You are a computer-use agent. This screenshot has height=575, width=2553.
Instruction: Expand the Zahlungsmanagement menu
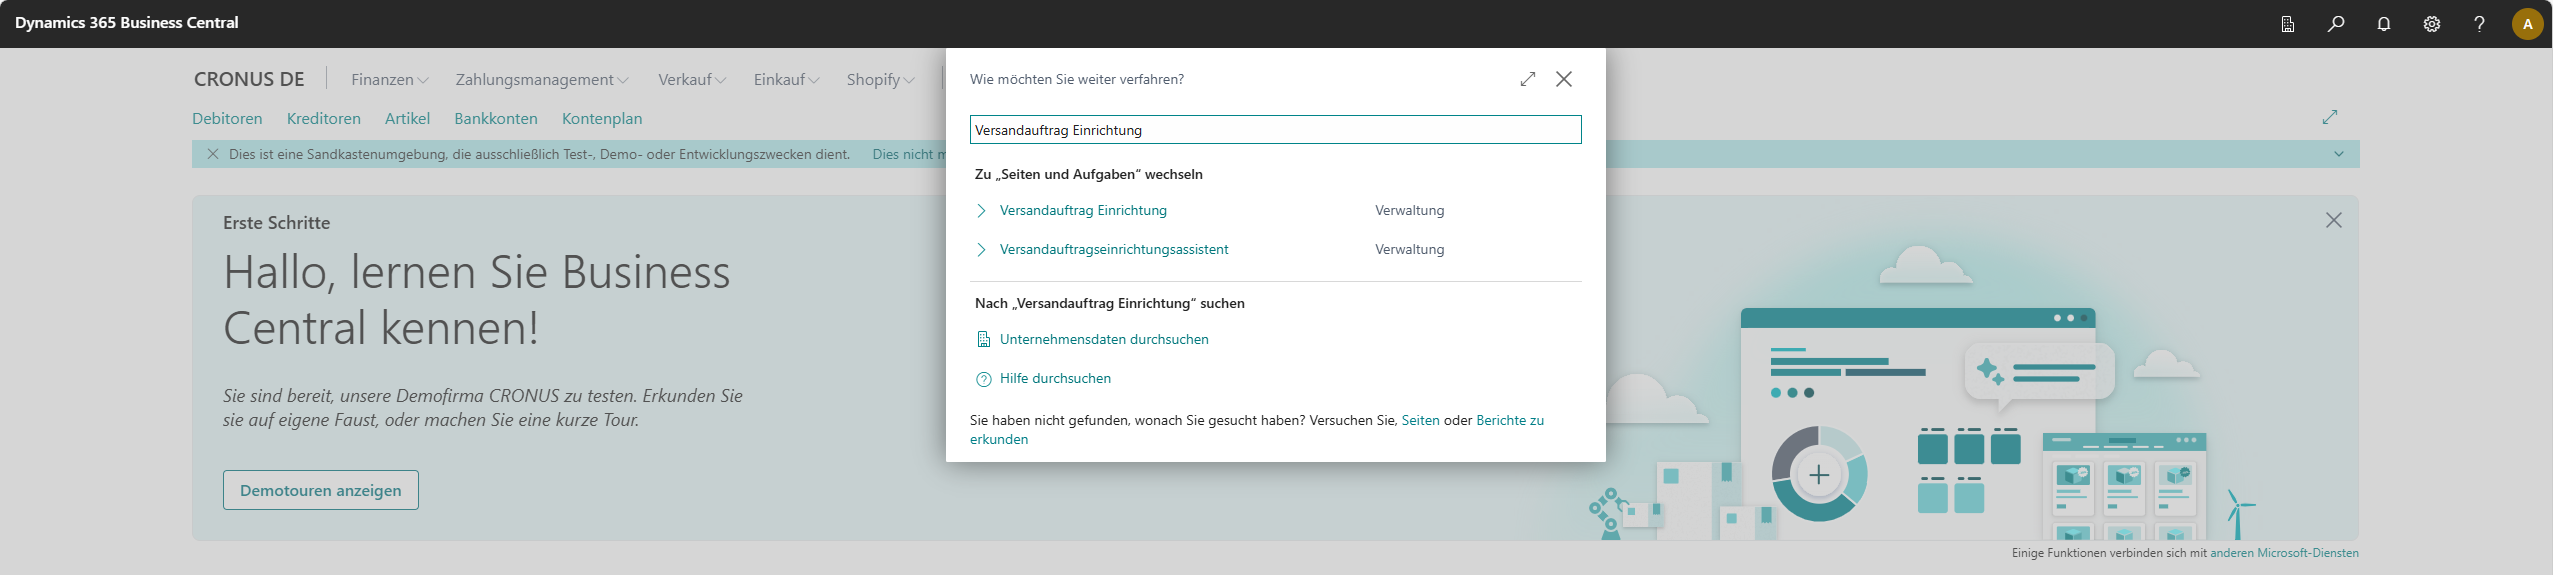coord(542,79)
